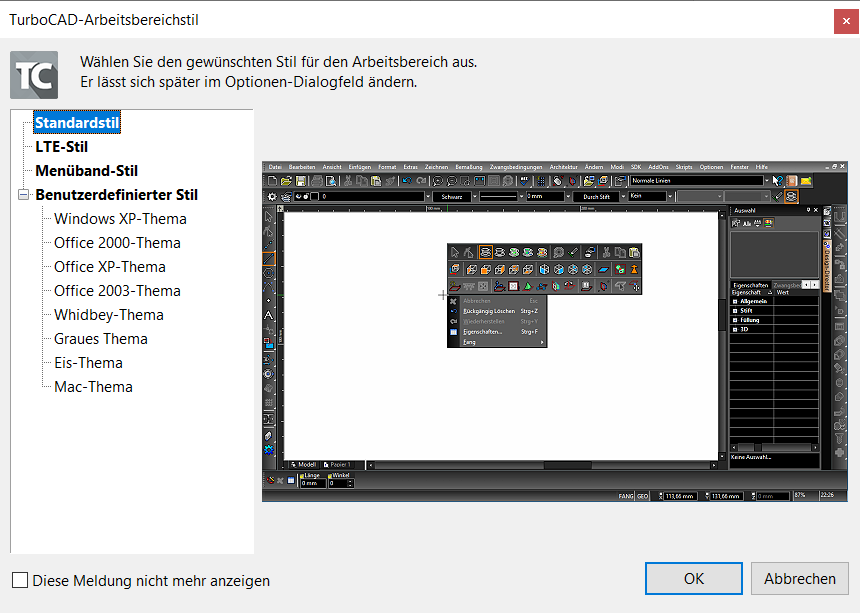
Task: Choose Graues Thema
Action: [101, 339]
